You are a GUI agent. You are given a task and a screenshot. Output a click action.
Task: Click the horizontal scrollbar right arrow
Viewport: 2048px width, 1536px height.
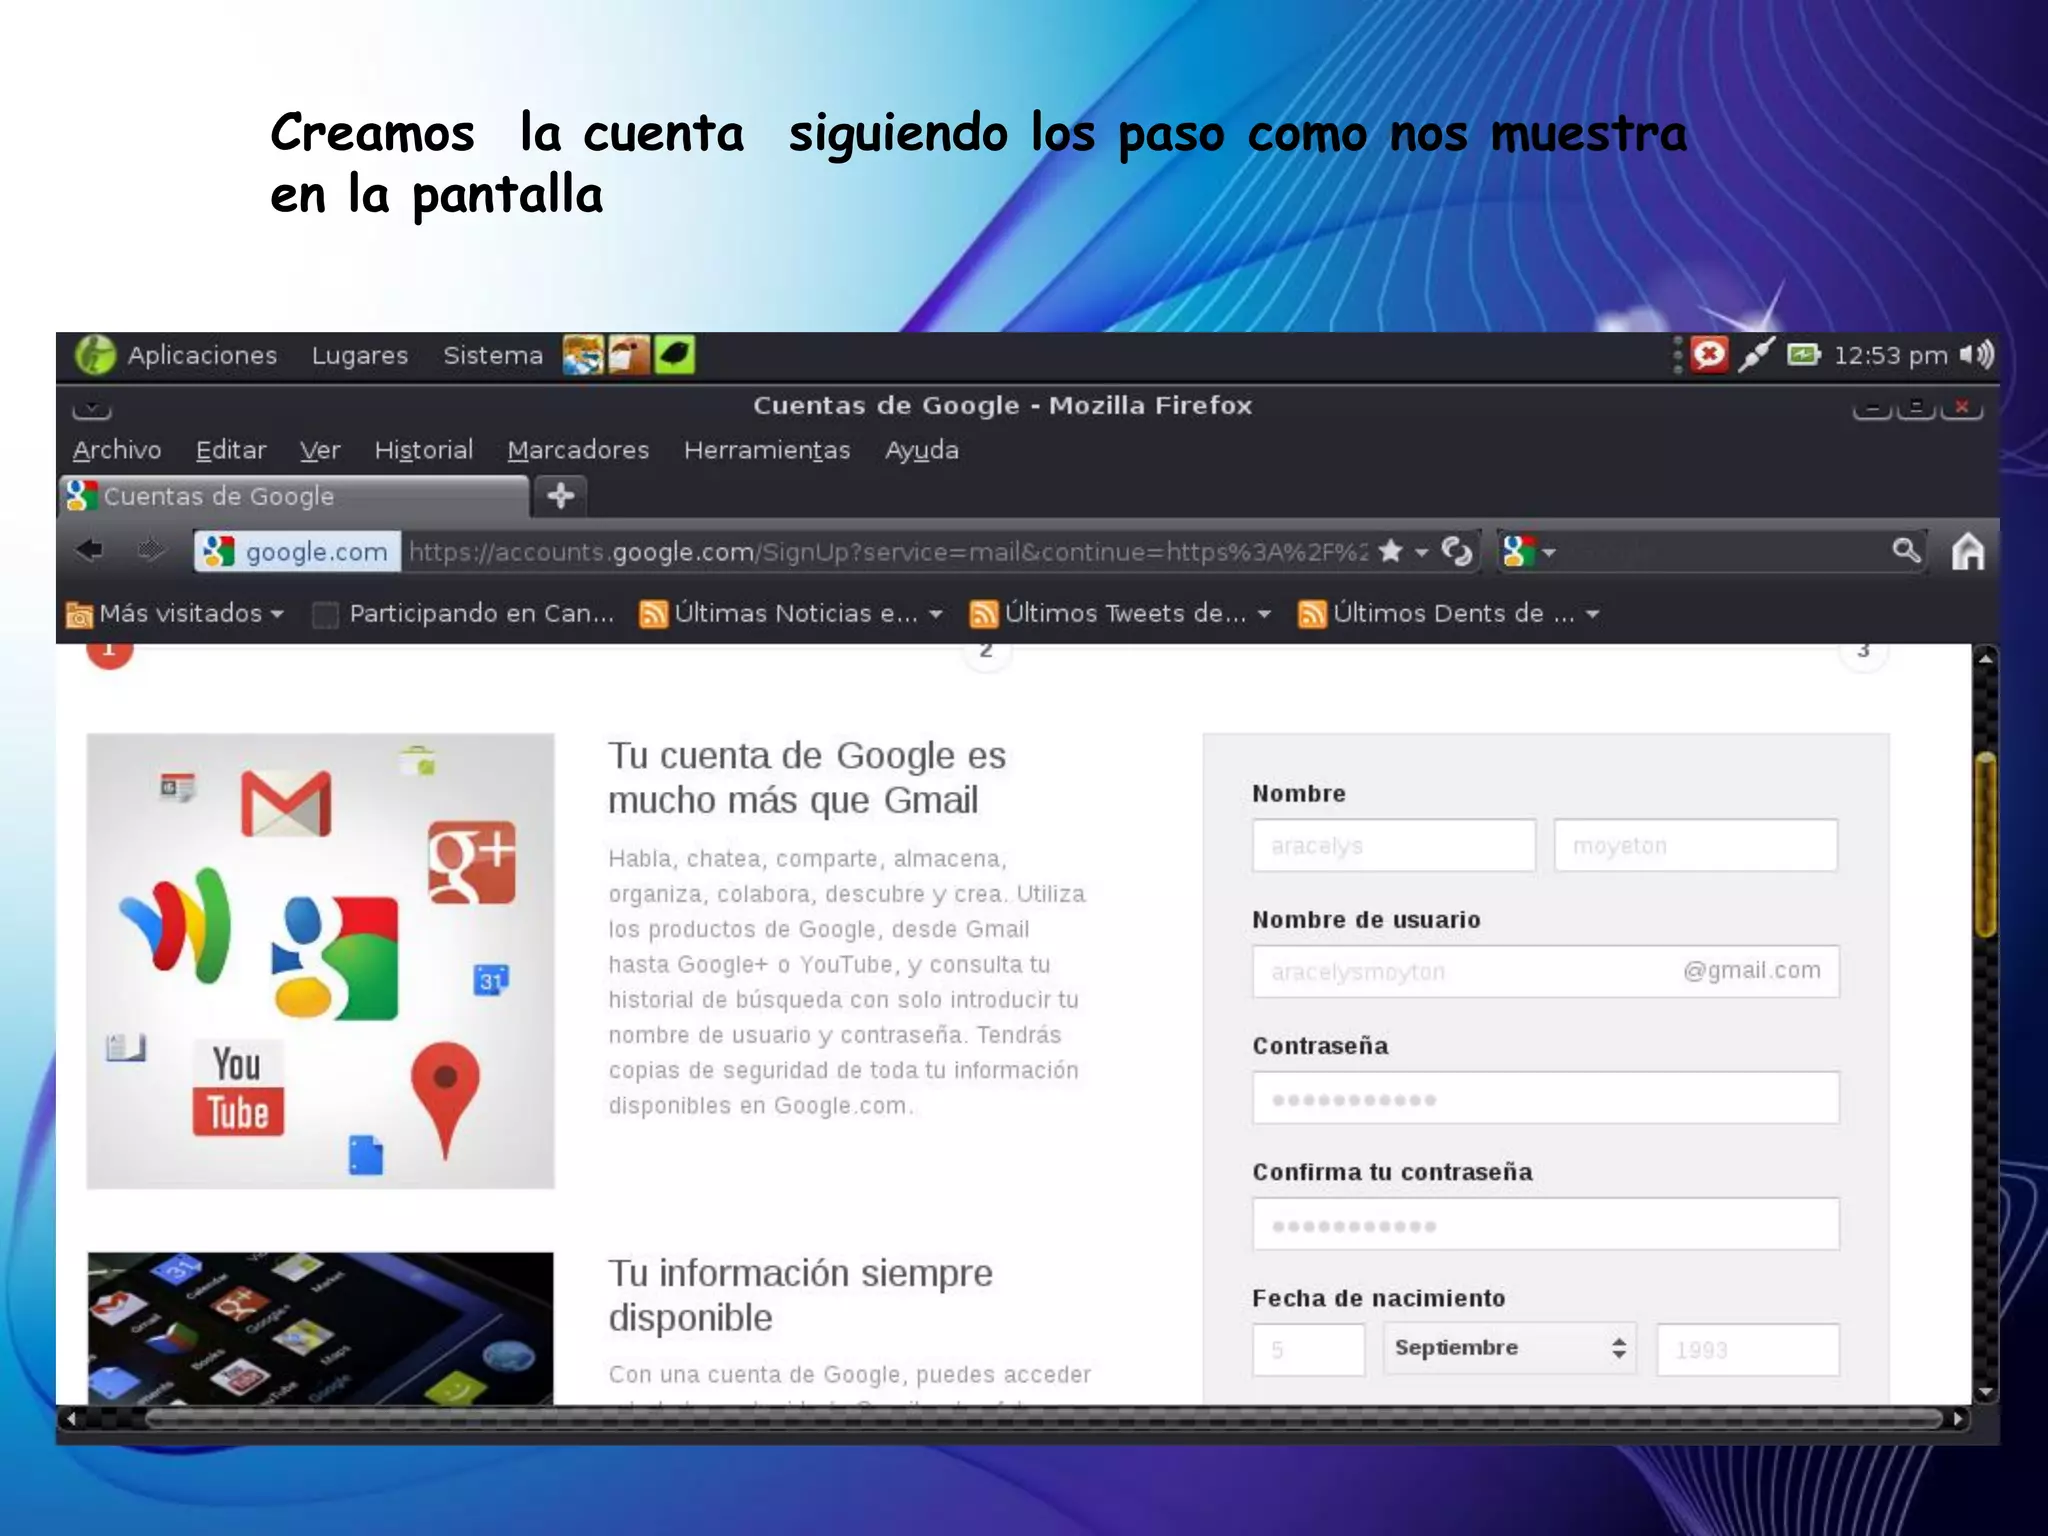tap(1959, 1418)
